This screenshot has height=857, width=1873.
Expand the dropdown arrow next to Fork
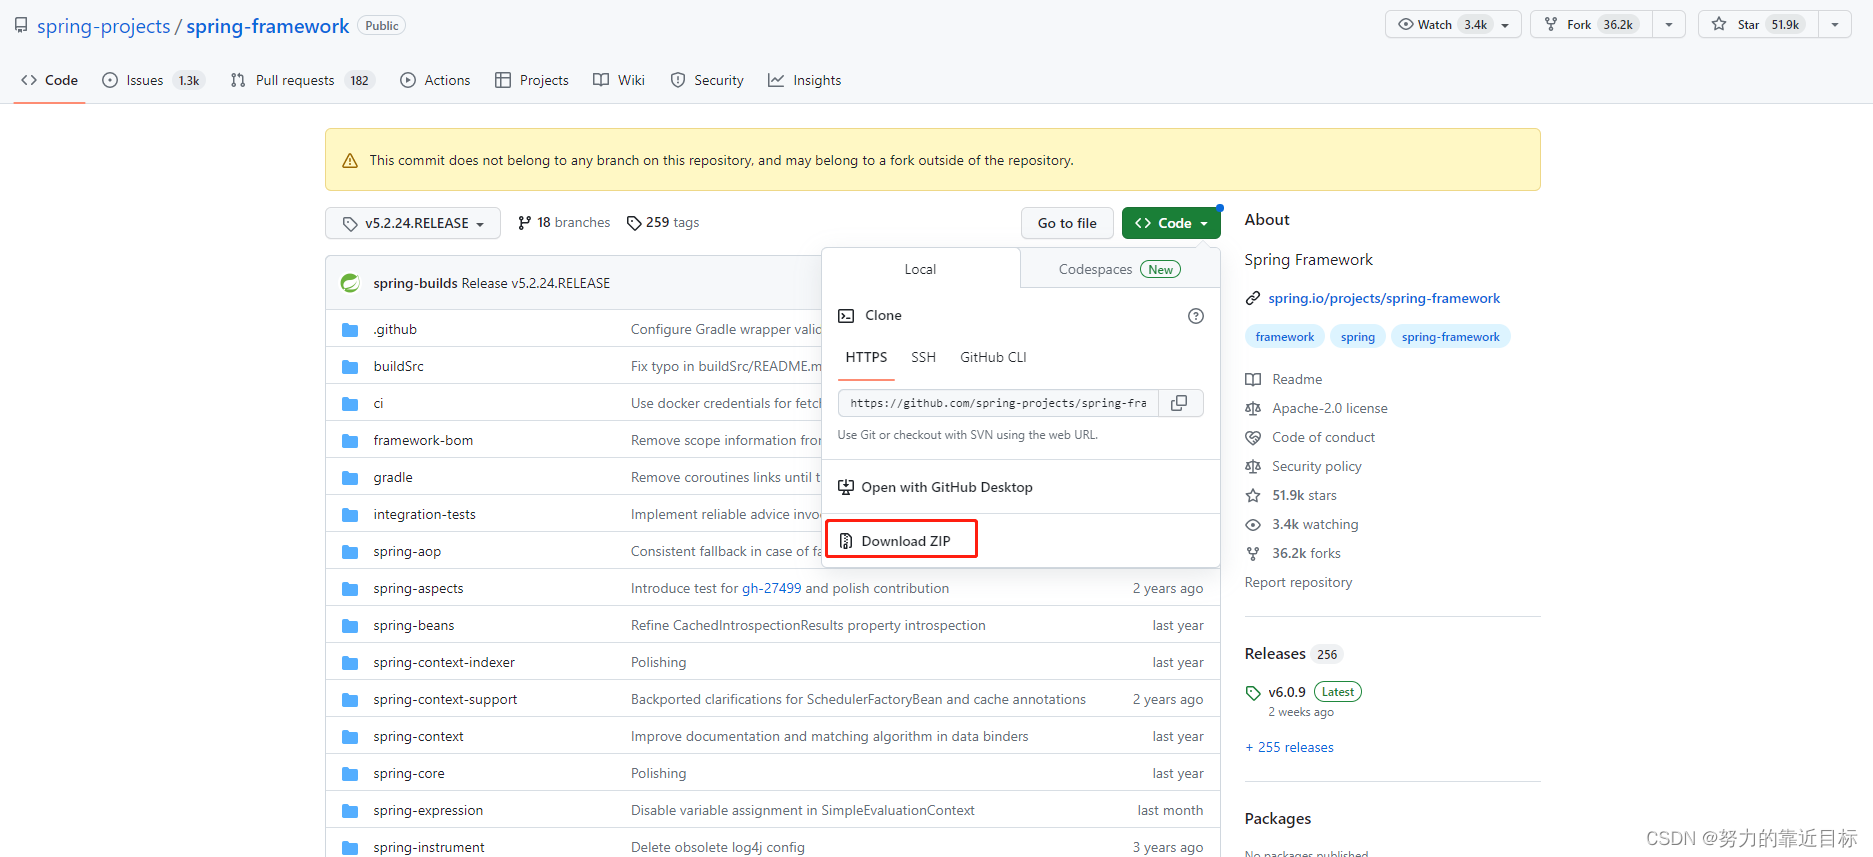(1668, 24)
